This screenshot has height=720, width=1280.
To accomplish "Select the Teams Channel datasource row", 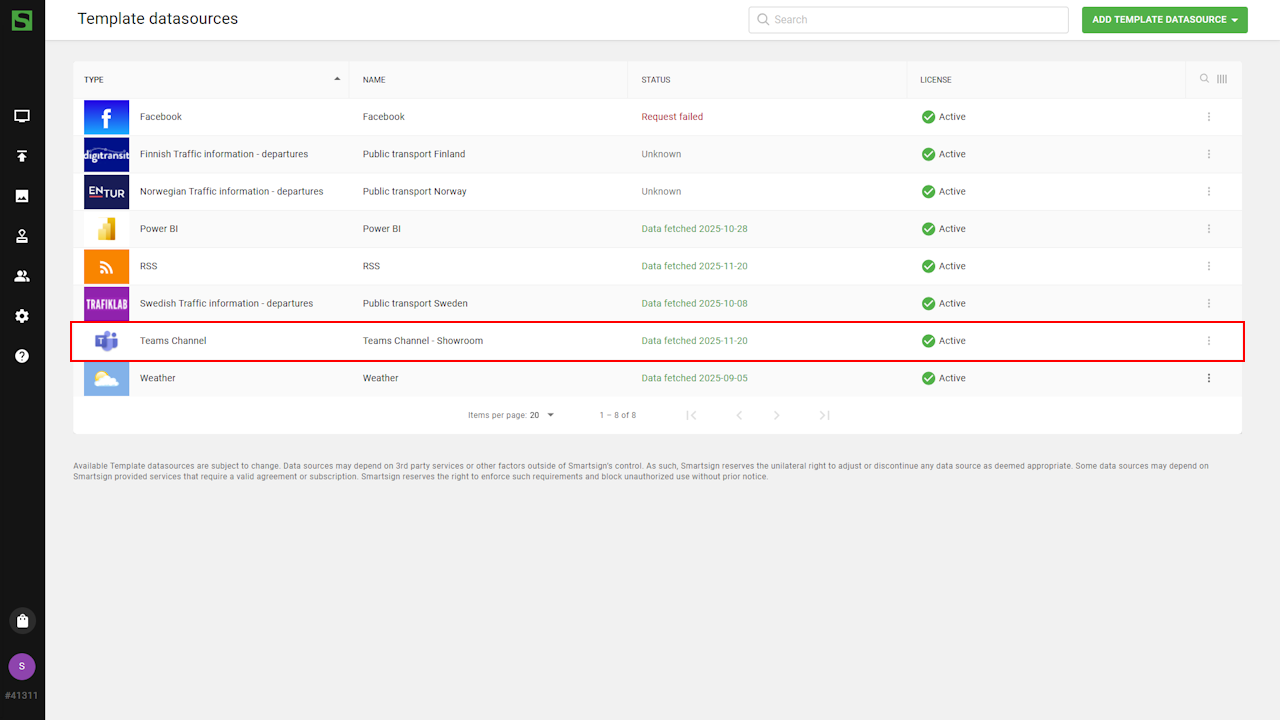I will (x=423, y=341).
